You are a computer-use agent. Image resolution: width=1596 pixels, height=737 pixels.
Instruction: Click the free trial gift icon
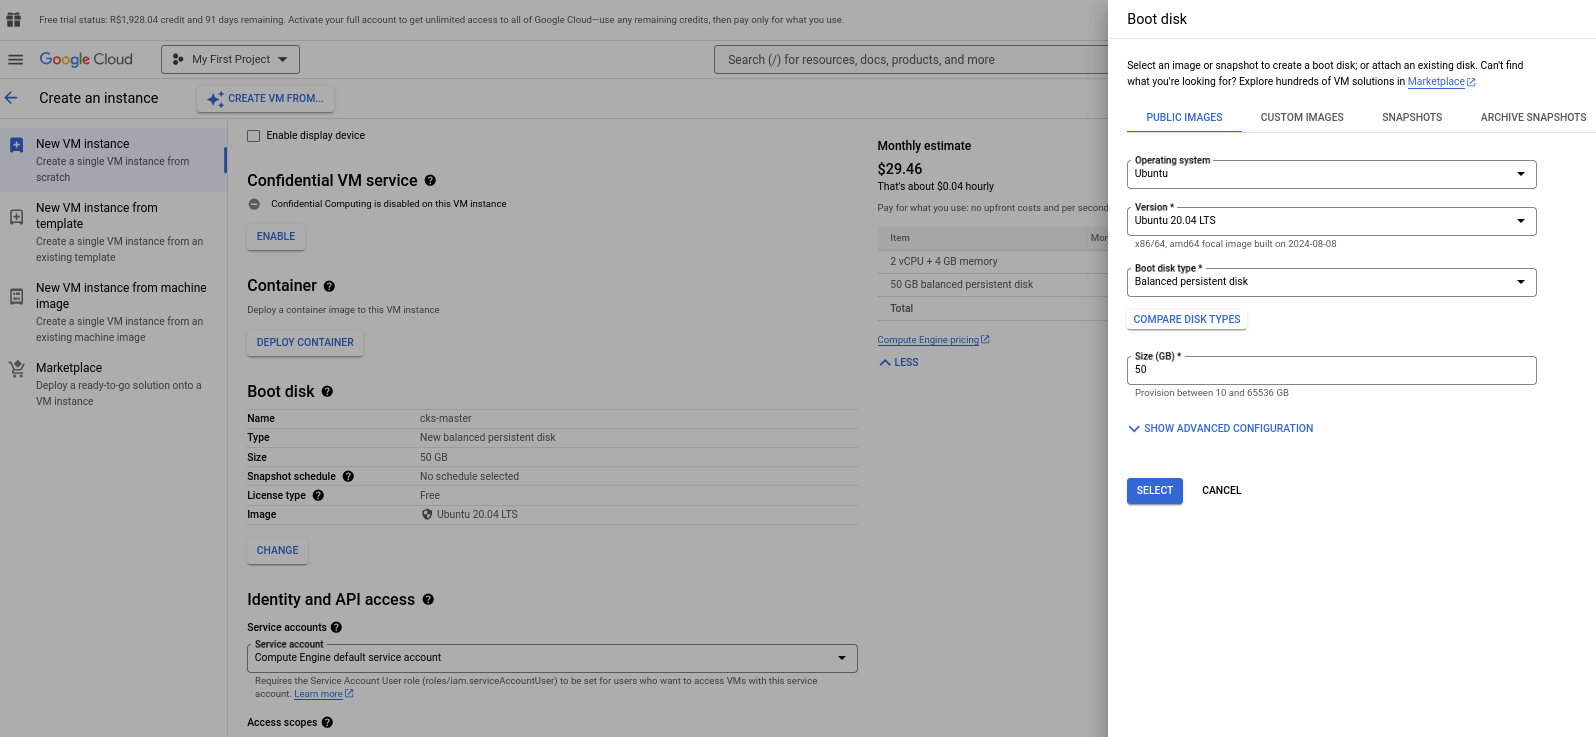[x=14, y=20]
